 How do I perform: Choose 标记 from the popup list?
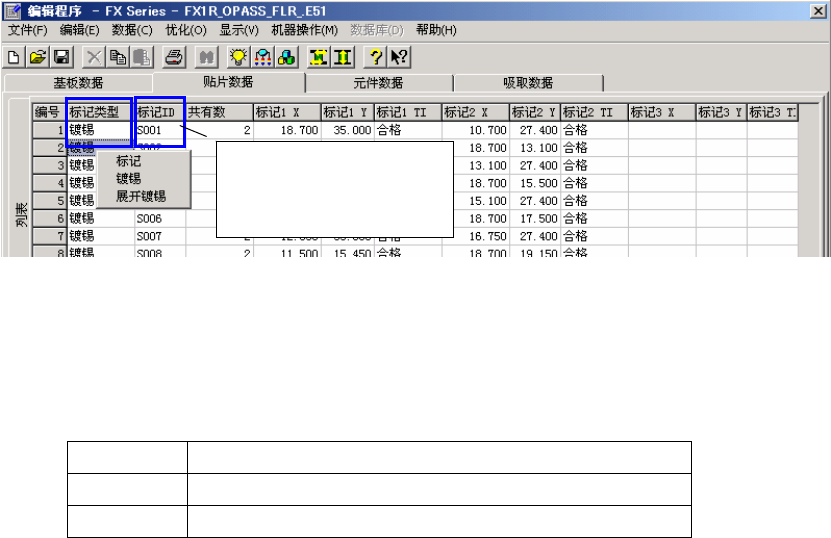tap(129, 160)
